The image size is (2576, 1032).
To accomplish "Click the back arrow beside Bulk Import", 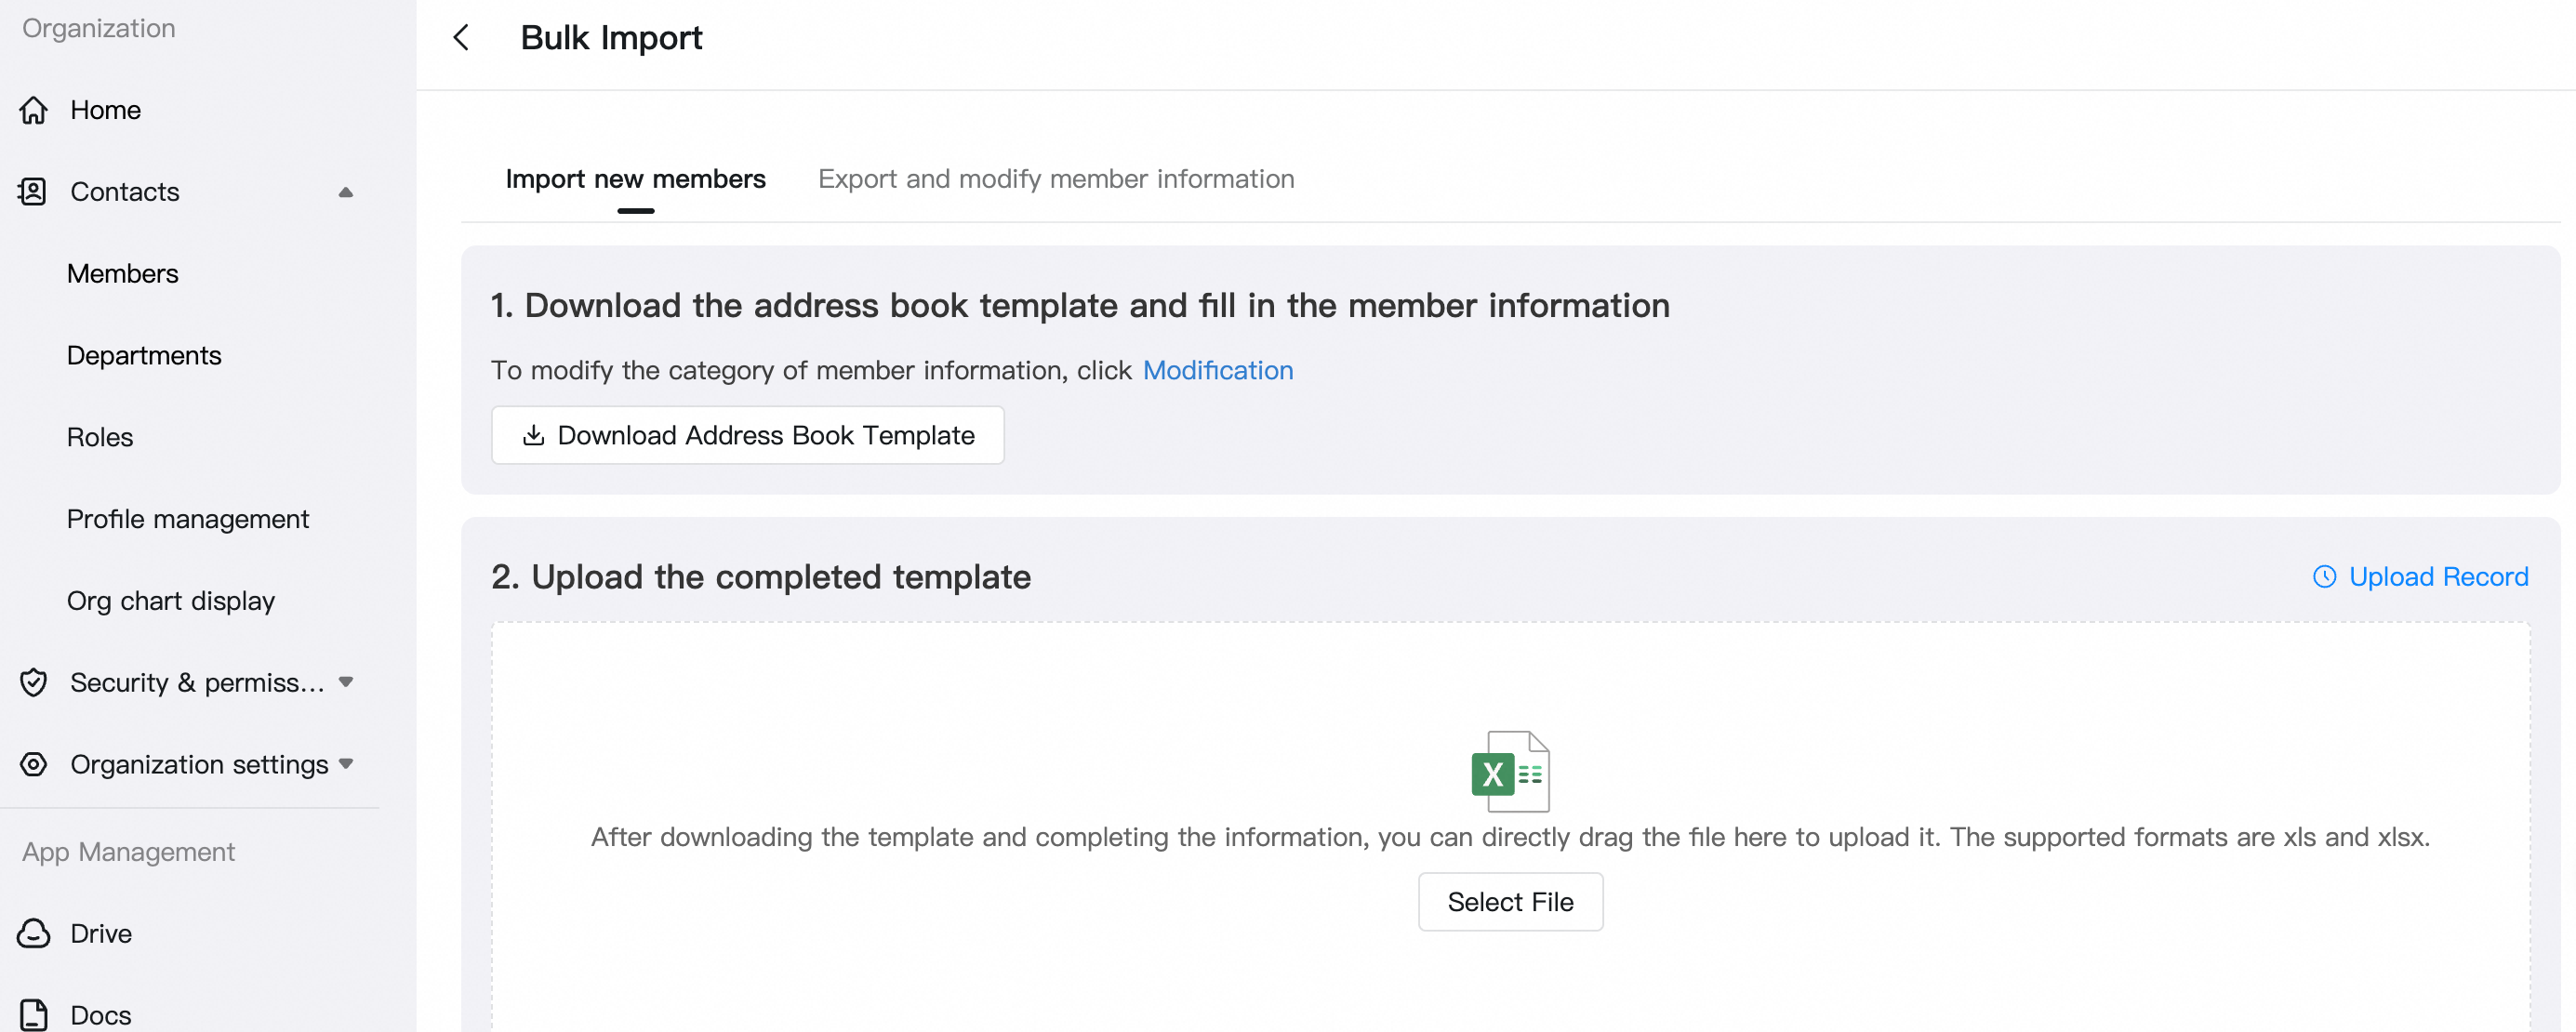I will (461, 38).
